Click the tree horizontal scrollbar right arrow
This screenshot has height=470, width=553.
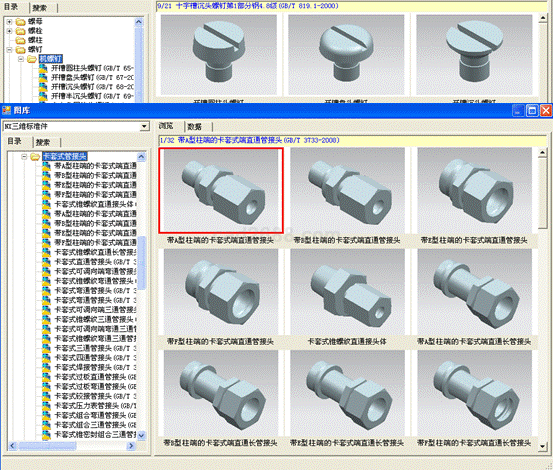point(131,446)
